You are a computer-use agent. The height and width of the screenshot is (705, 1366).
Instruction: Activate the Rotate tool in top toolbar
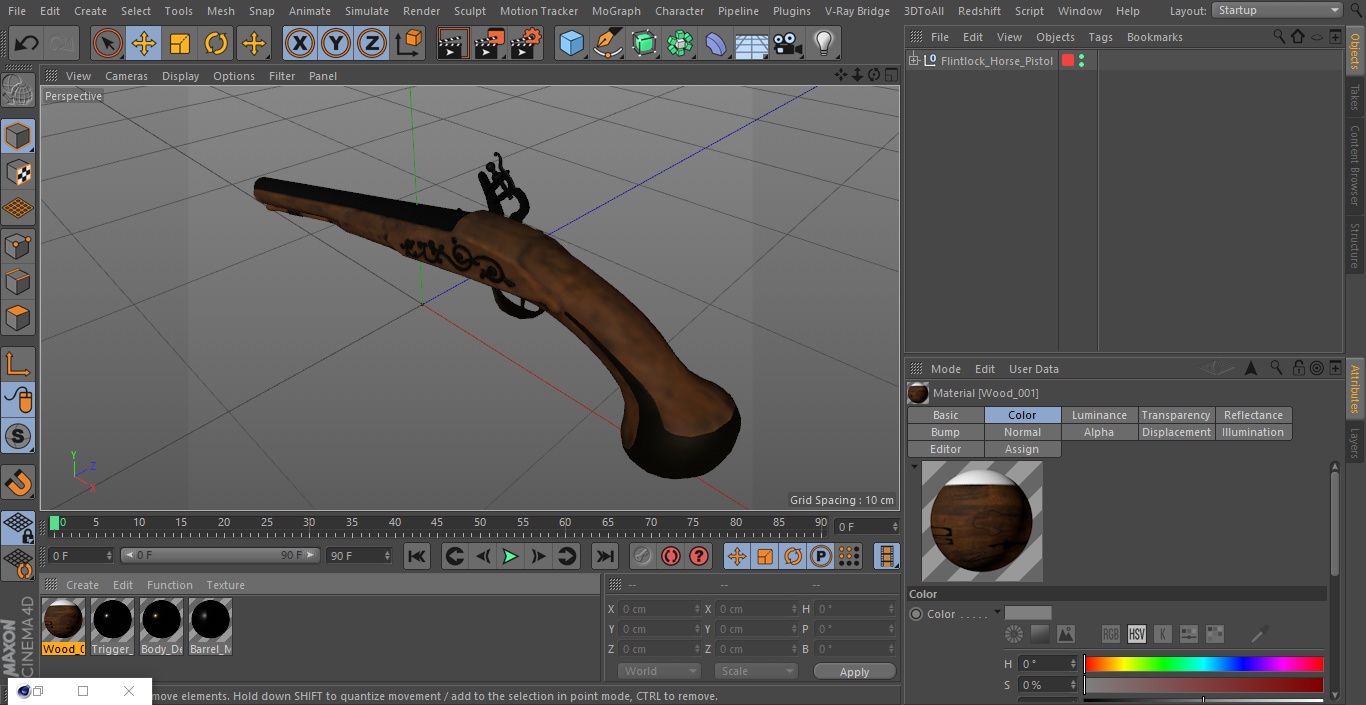pos(216,44)
